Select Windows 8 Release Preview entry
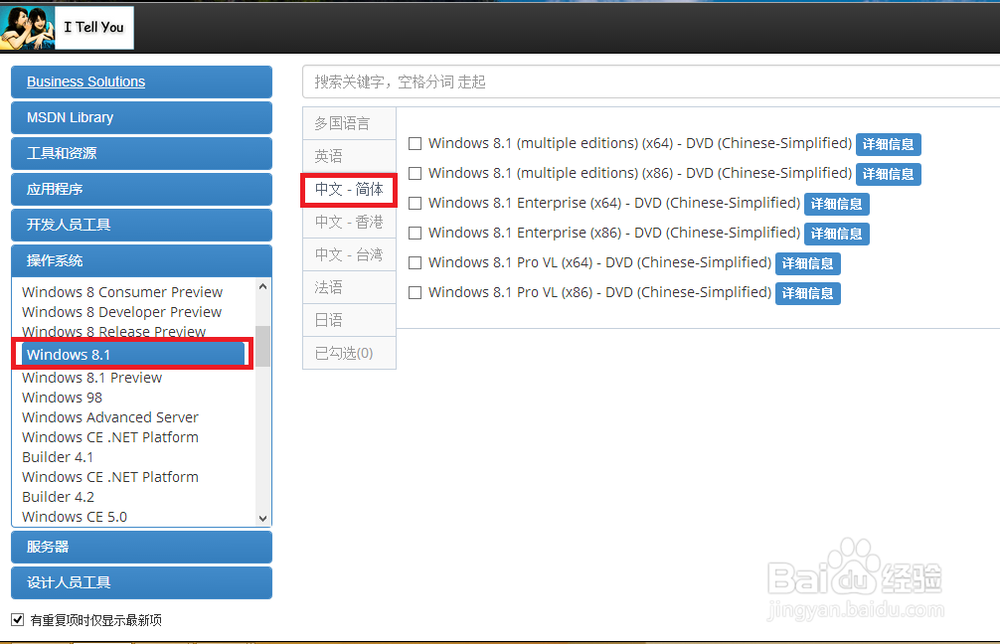The image size is (1000, 644). pos(114,332)
